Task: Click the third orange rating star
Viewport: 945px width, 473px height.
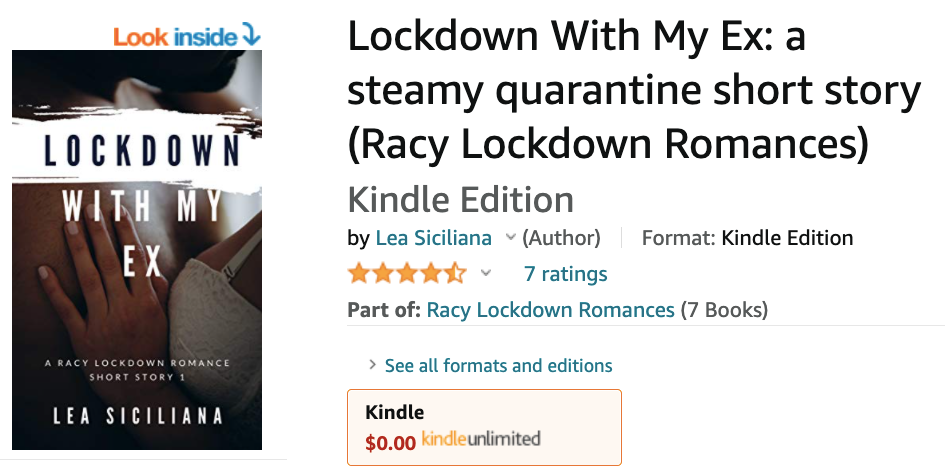Action: pyautogui.click(x=407, y=273)
